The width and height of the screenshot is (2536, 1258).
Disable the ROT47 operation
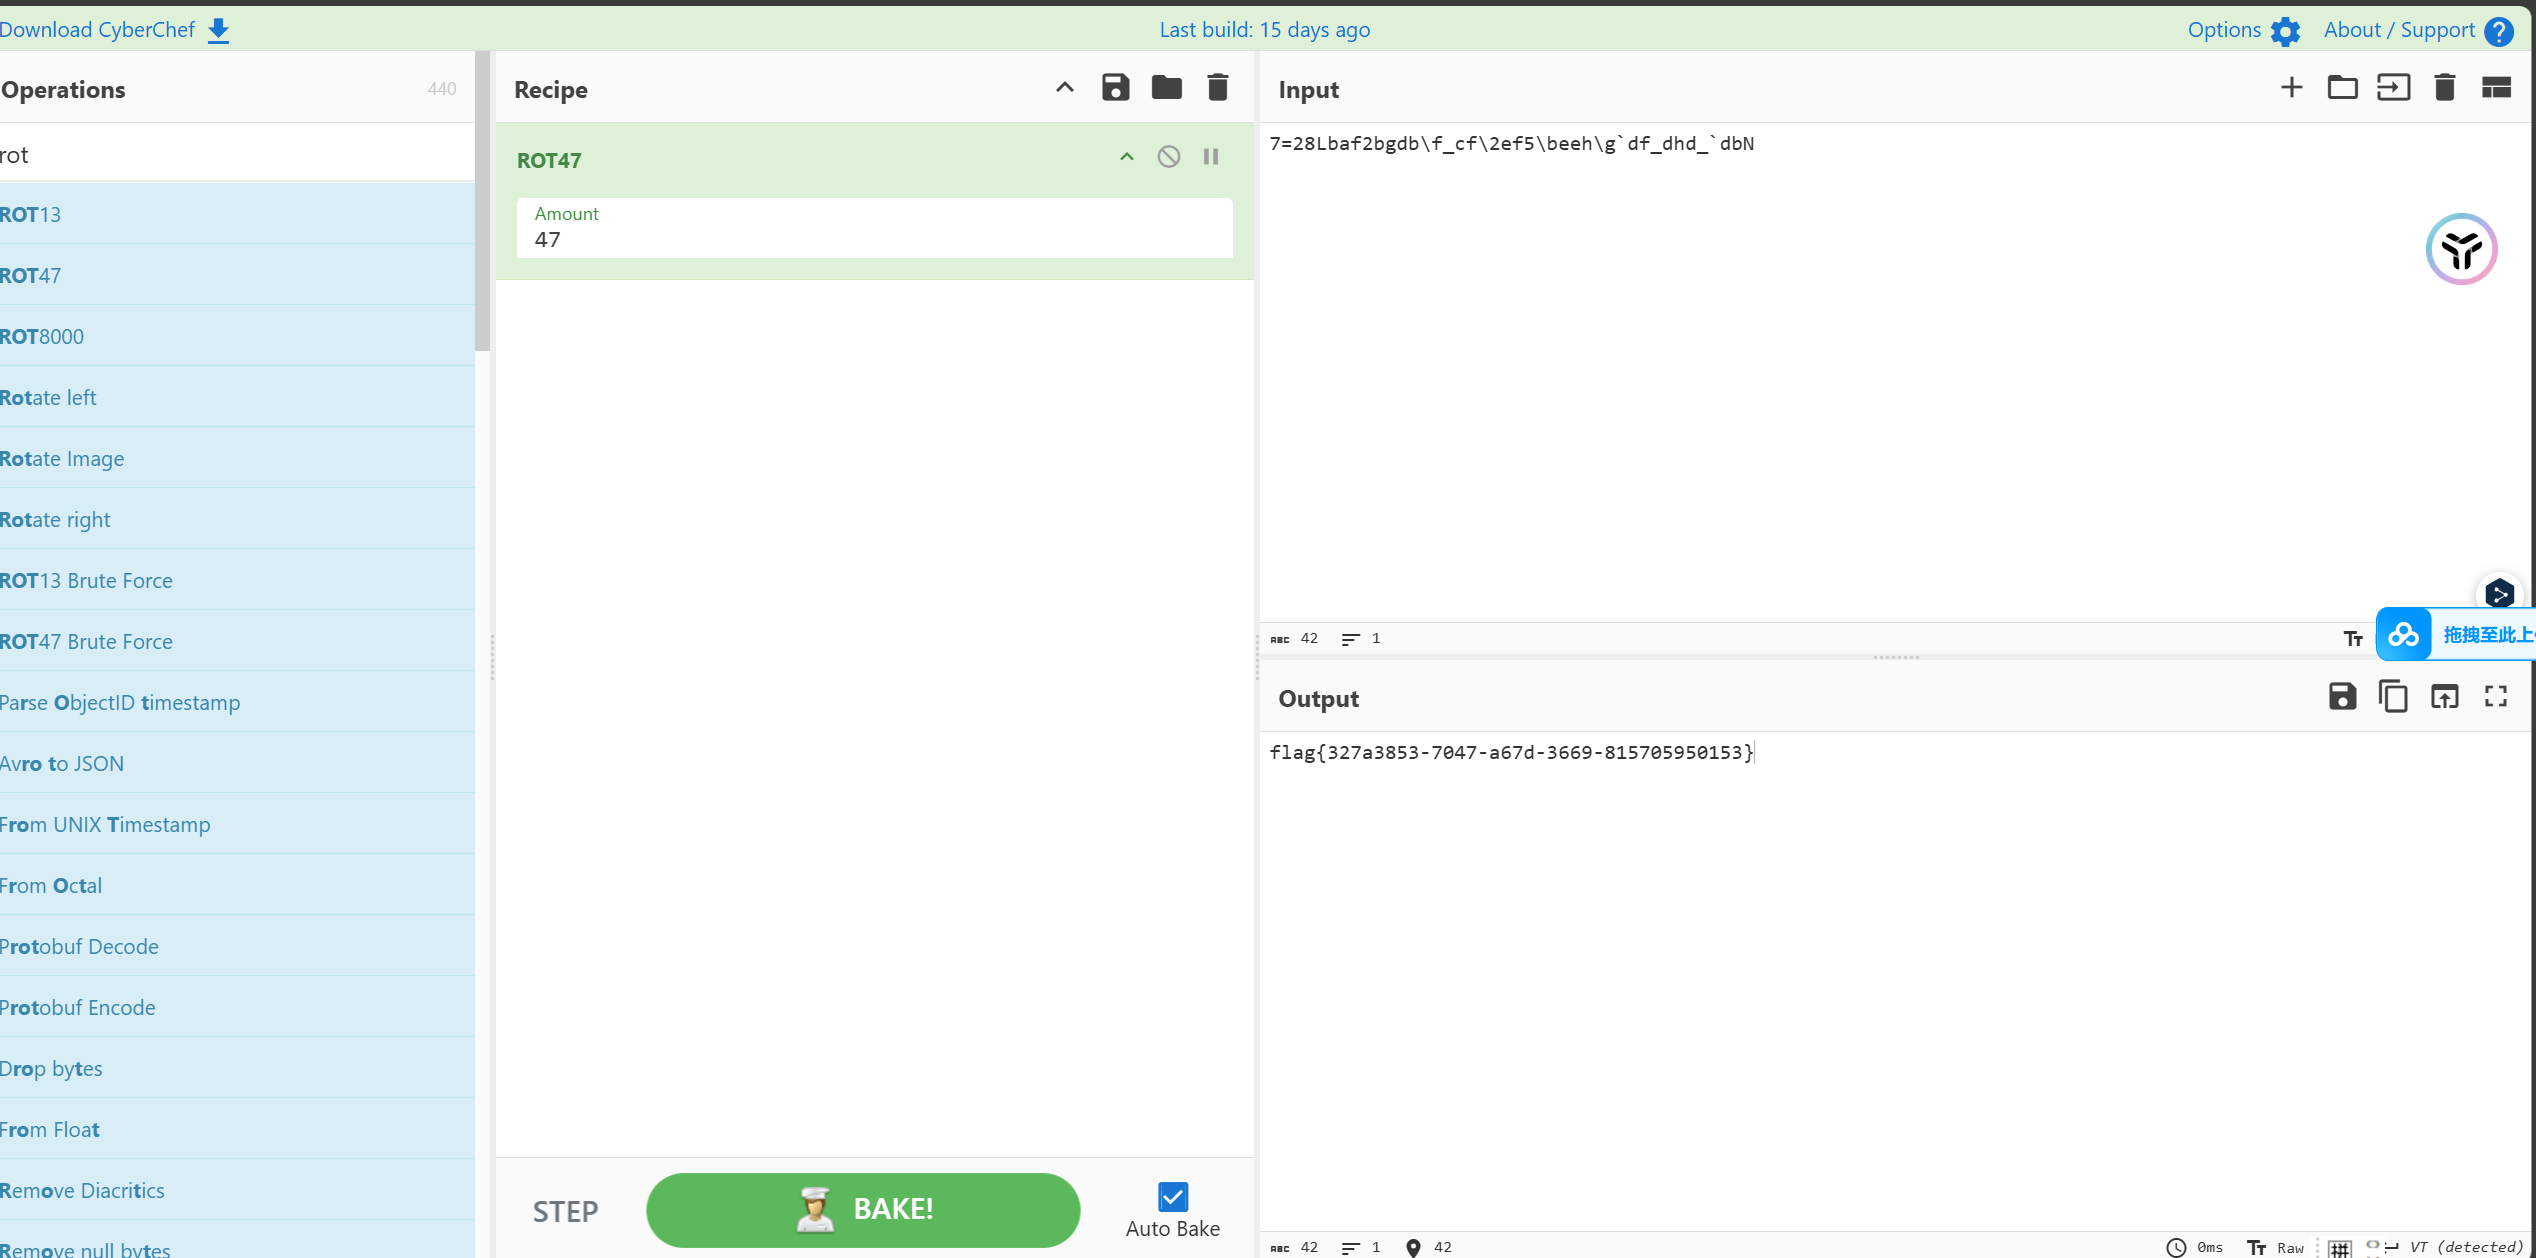coord(1168,157)
